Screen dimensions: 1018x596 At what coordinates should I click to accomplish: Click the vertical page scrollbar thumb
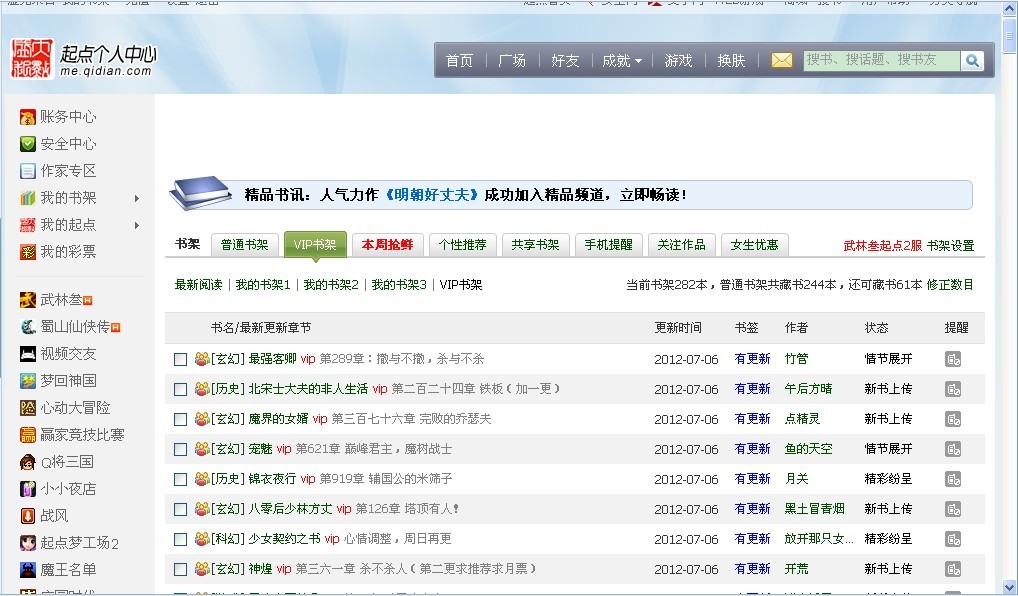click(x=1010, y=34)
